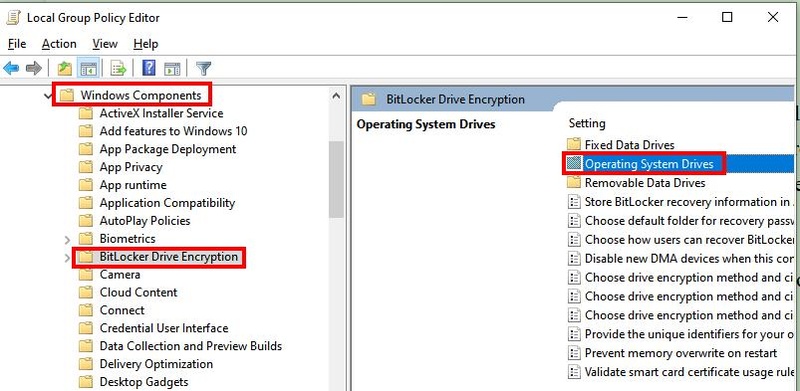Screen dimensions: 800x391
Task: Select App Package Deployment folder
Action: (168, 149)
